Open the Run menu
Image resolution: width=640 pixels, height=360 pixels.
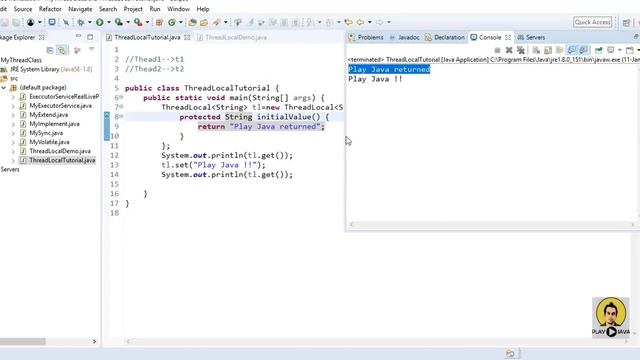tap(155, 9)
